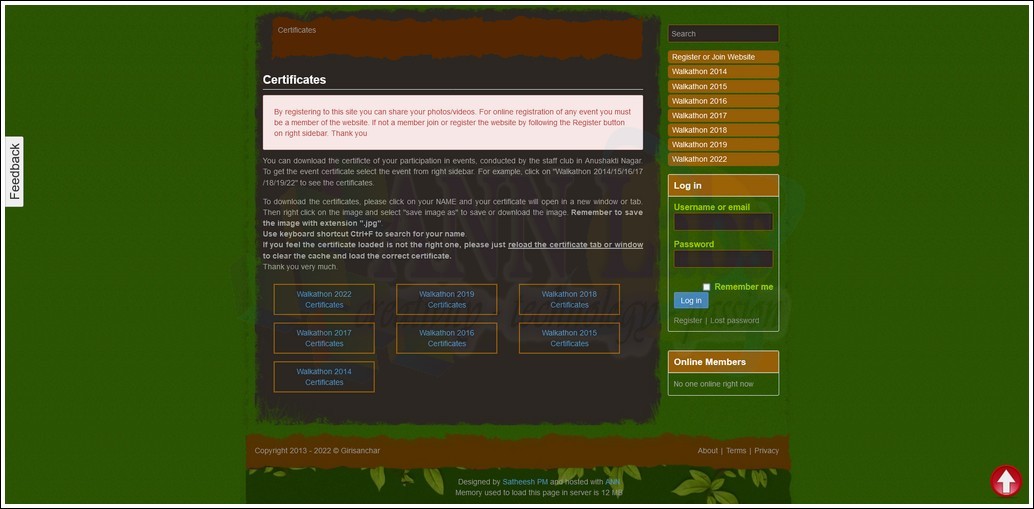Image resolution: width=1034 pixels, height=509 pixels.
Task: Open Walkathon 2014 Certificates box
Action: (324, 377)
